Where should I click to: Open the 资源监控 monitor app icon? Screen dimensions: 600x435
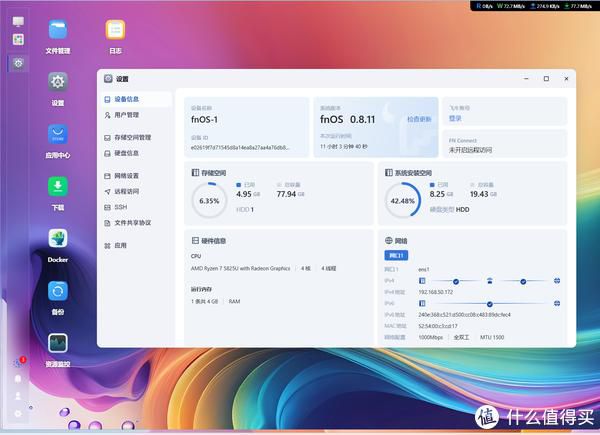(x=58, y=343)
